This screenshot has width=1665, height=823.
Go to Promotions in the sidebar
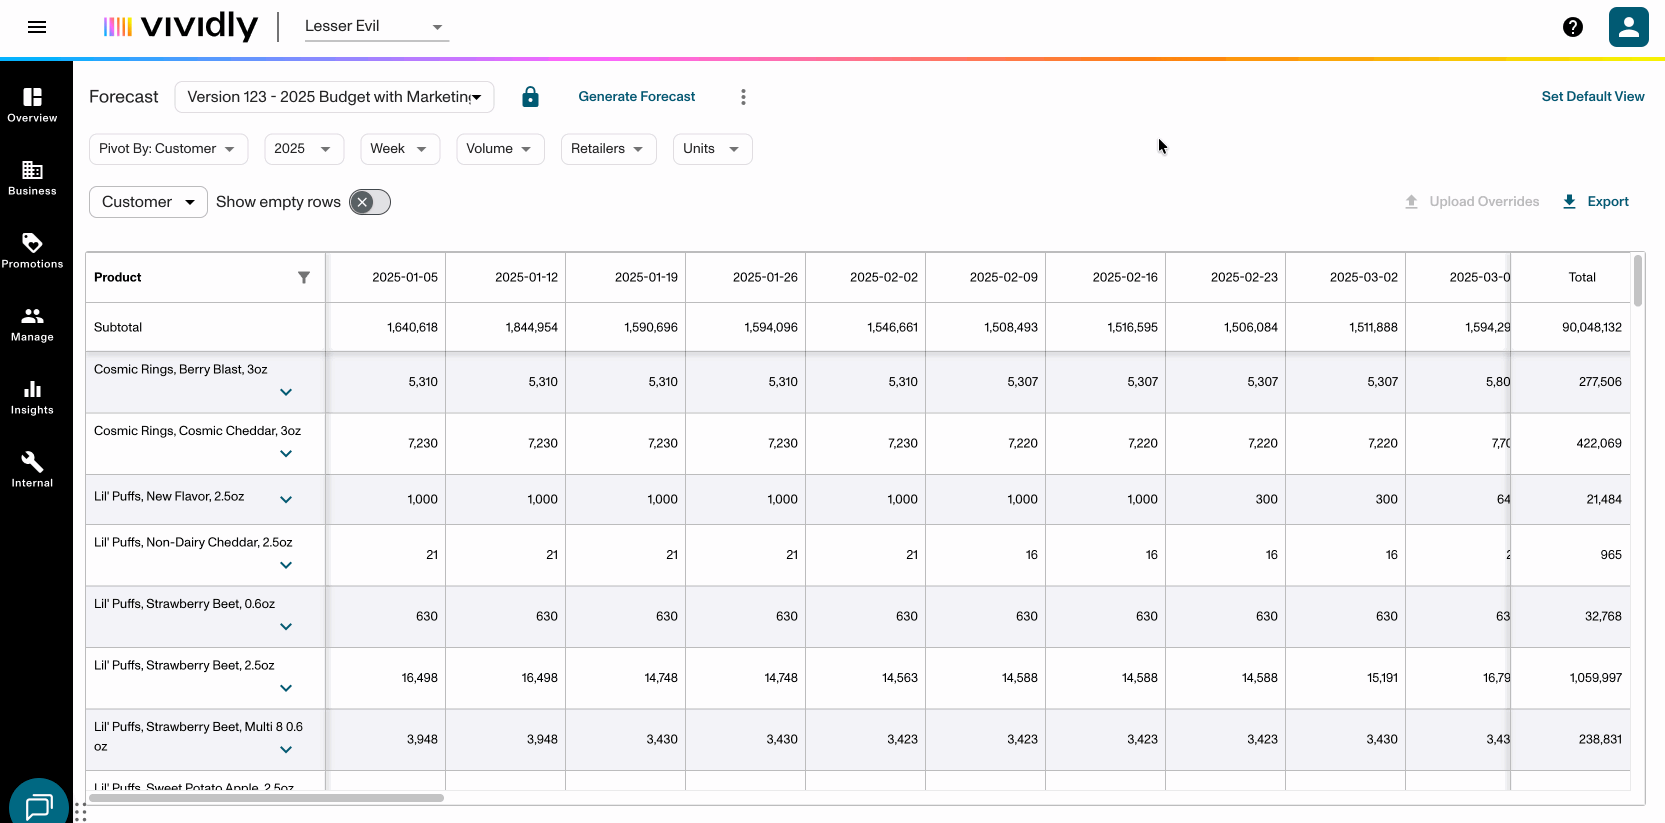tap(32, 250)
